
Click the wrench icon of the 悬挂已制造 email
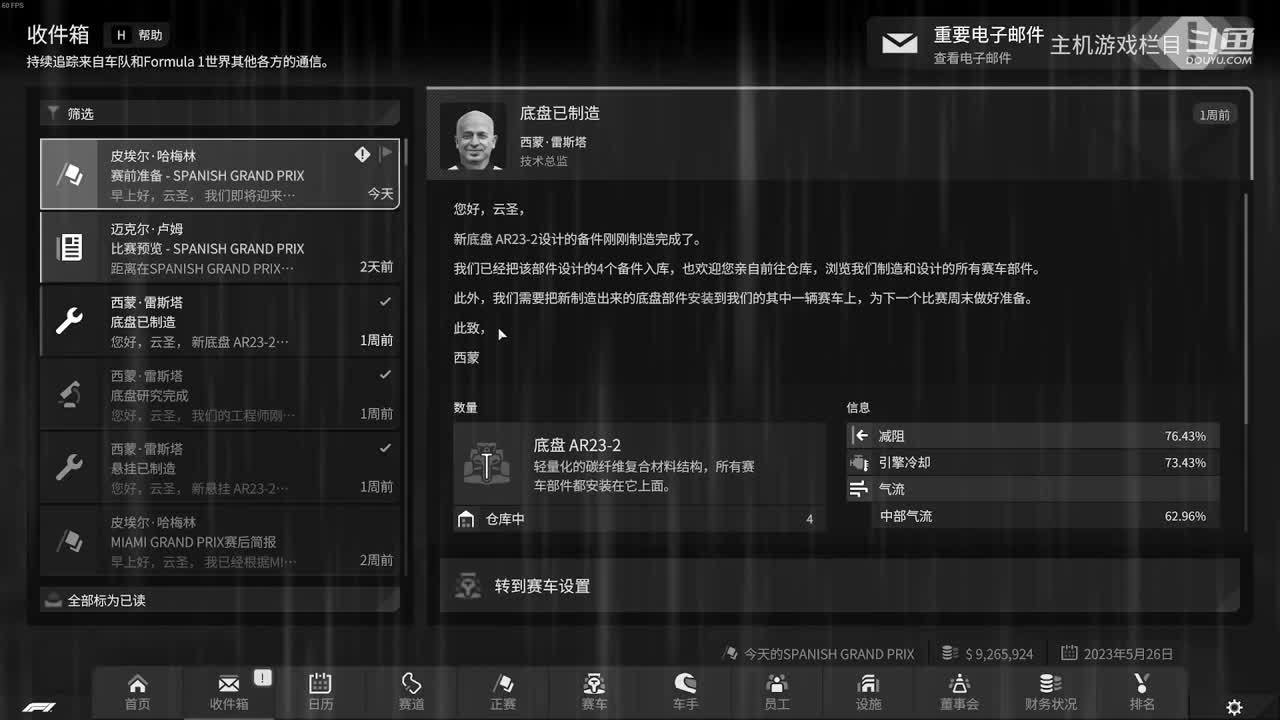[70, 467]
